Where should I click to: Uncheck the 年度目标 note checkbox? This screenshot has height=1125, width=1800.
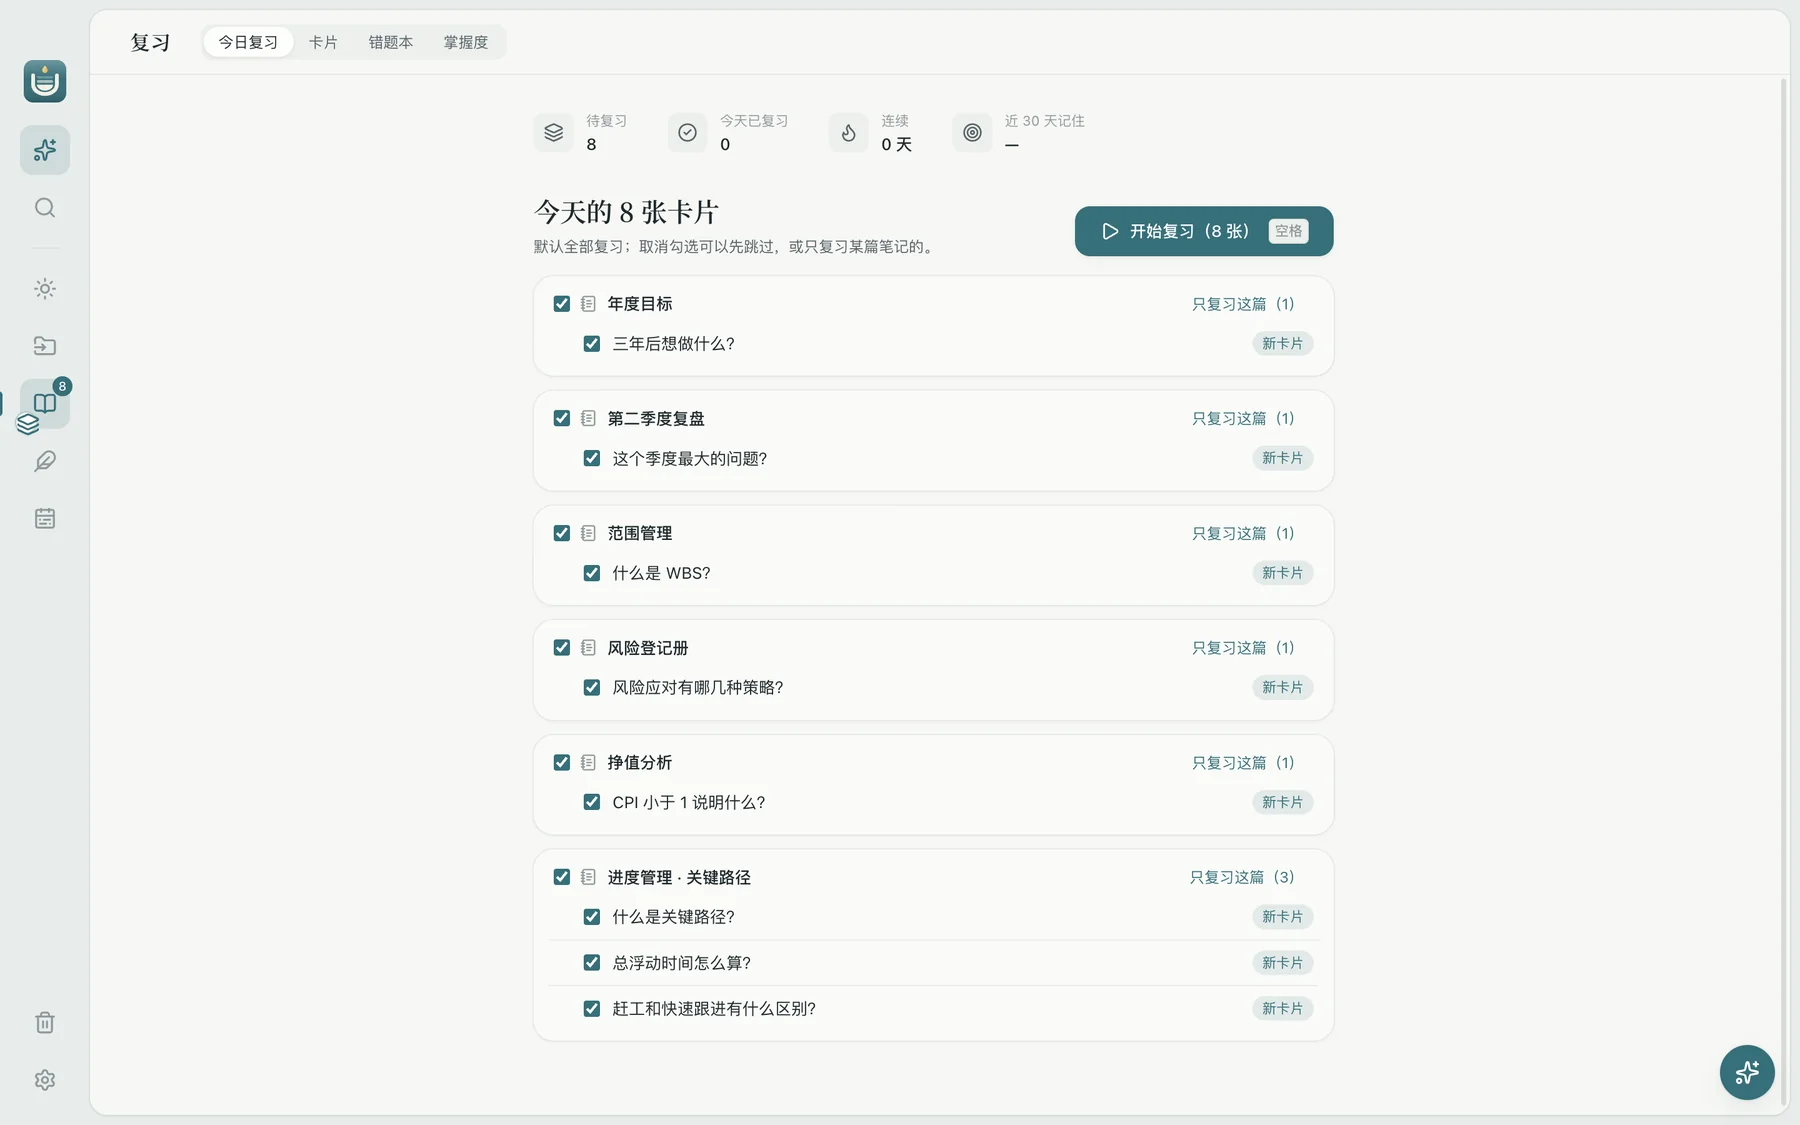[x=562, y=304]
